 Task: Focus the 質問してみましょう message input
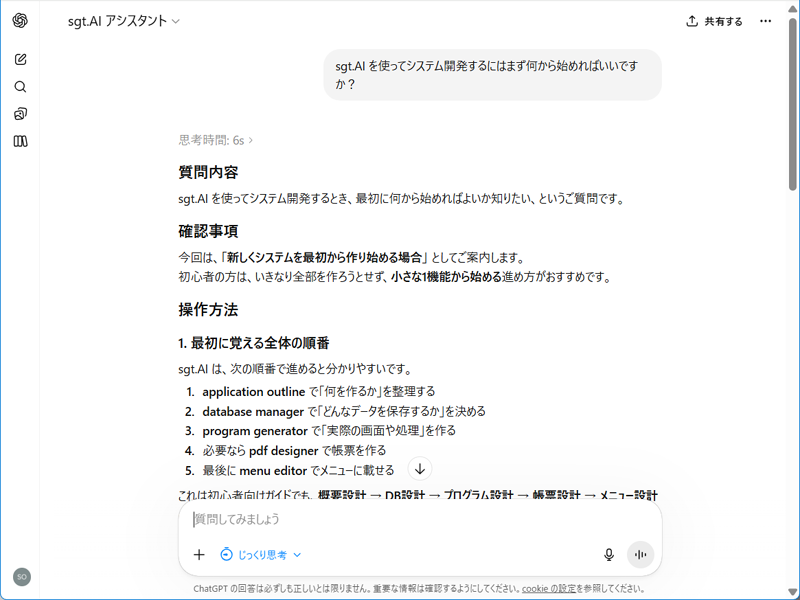click(x=420, y=519)
